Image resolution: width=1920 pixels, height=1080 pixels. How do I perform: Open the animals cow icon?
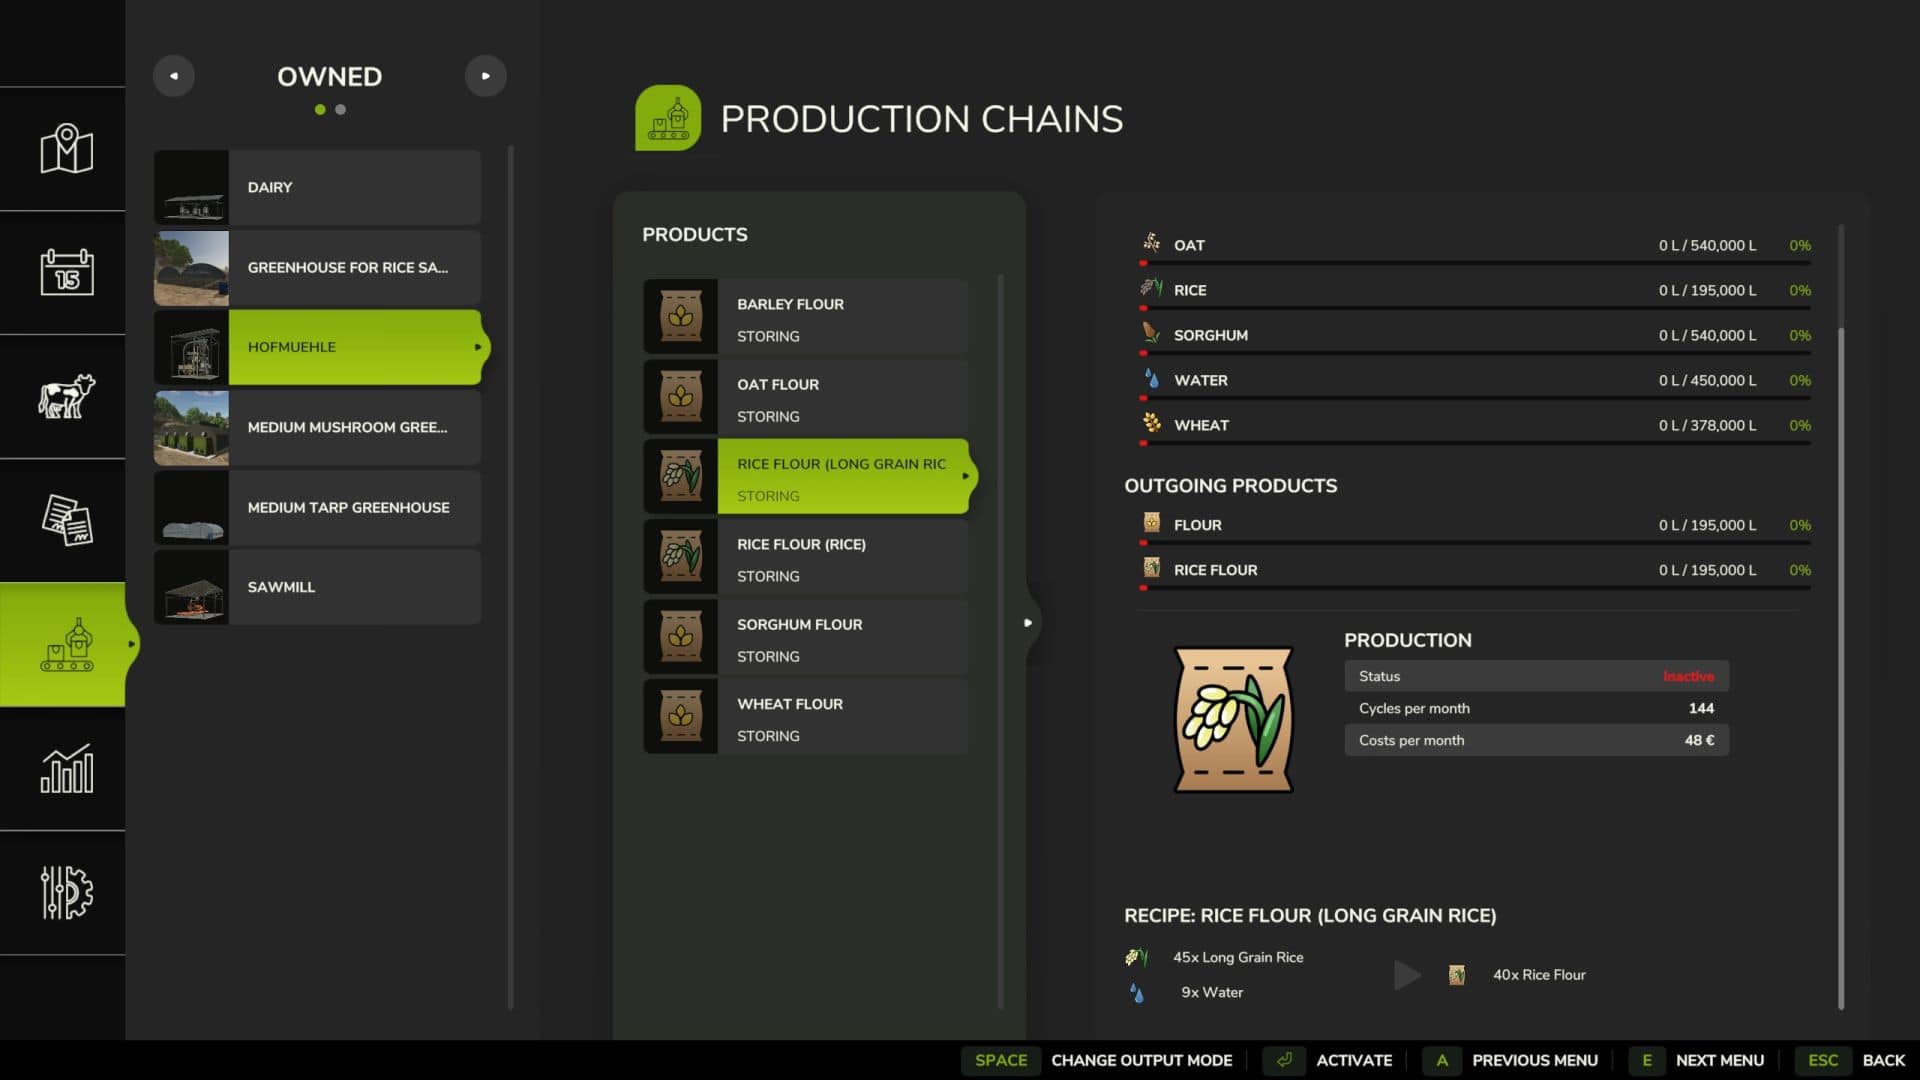pyautogui.click(x=66, y=396)
